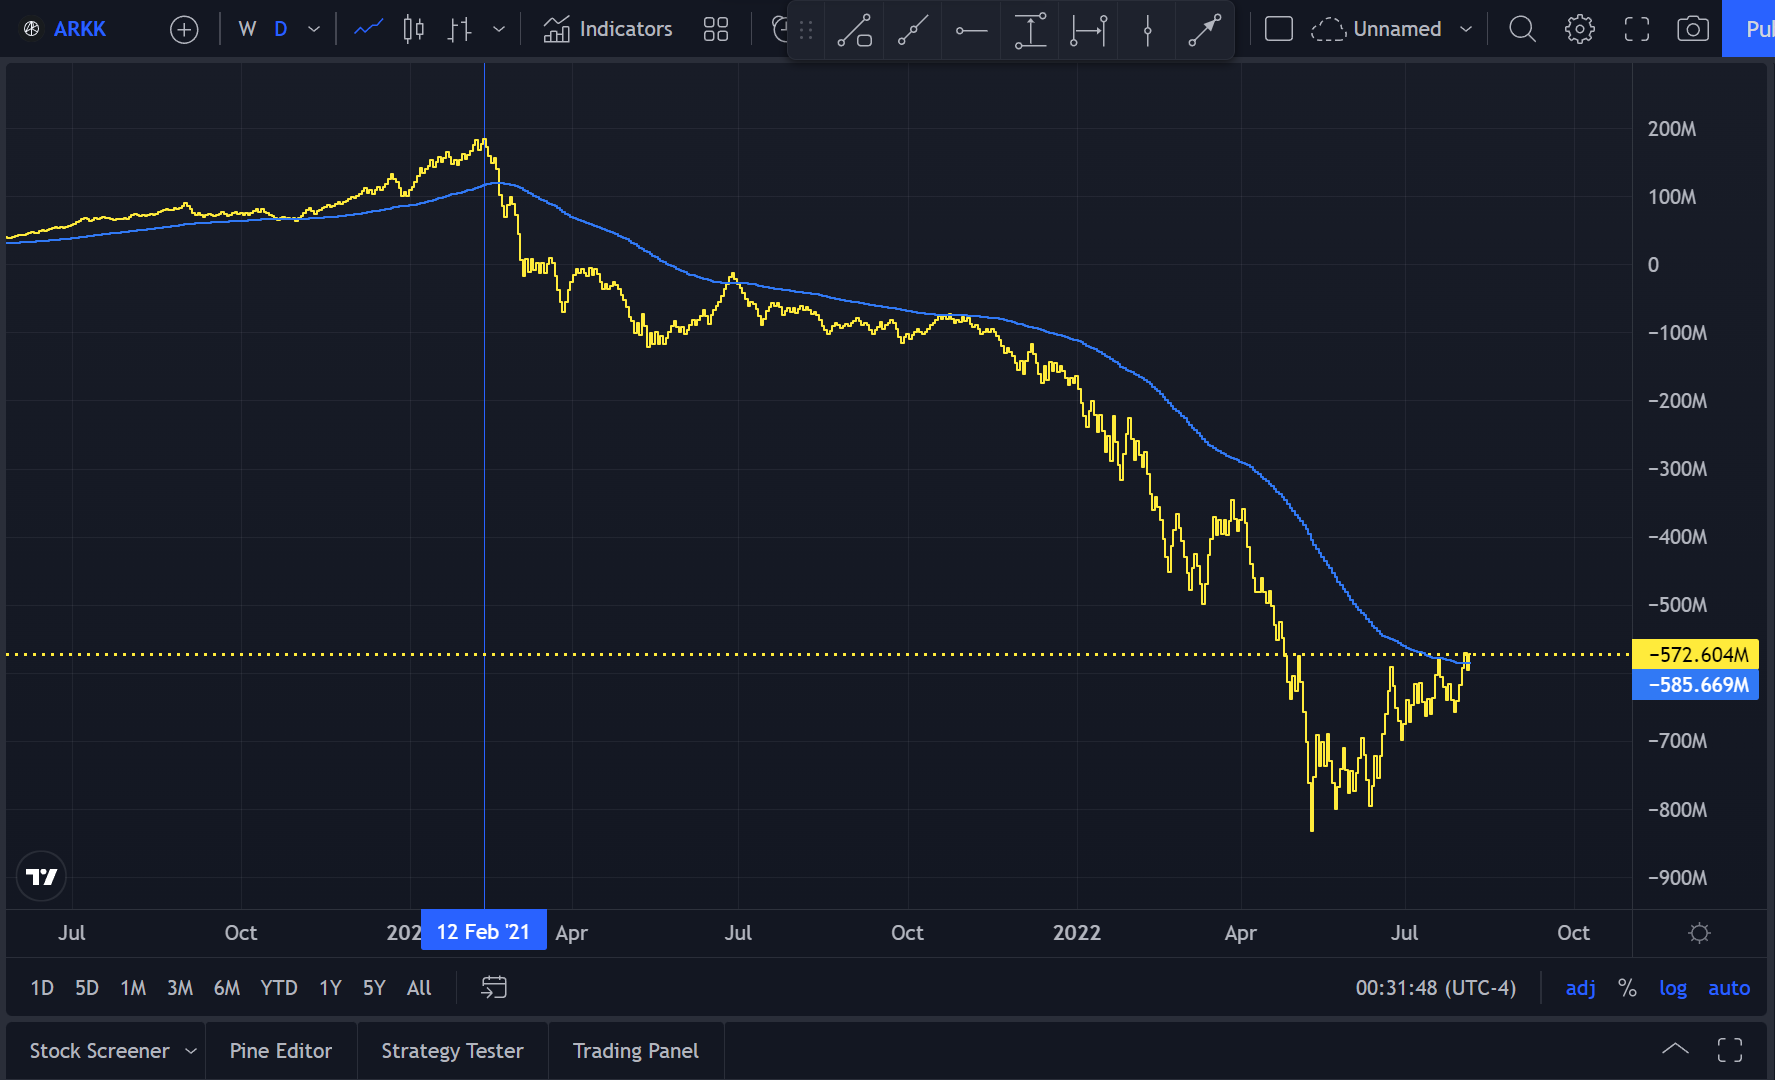Click the blue -585.669M price label

click(x=1695, y=685)
